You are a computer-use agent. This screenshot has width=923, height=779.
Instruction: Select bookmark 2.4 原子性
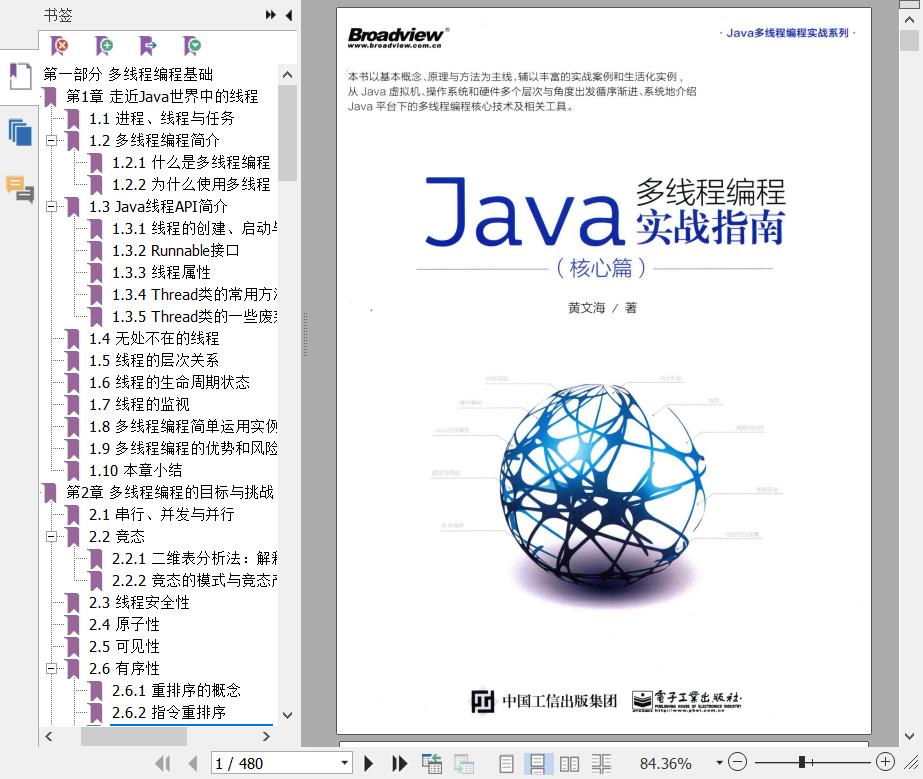click(x=124, y=625)
